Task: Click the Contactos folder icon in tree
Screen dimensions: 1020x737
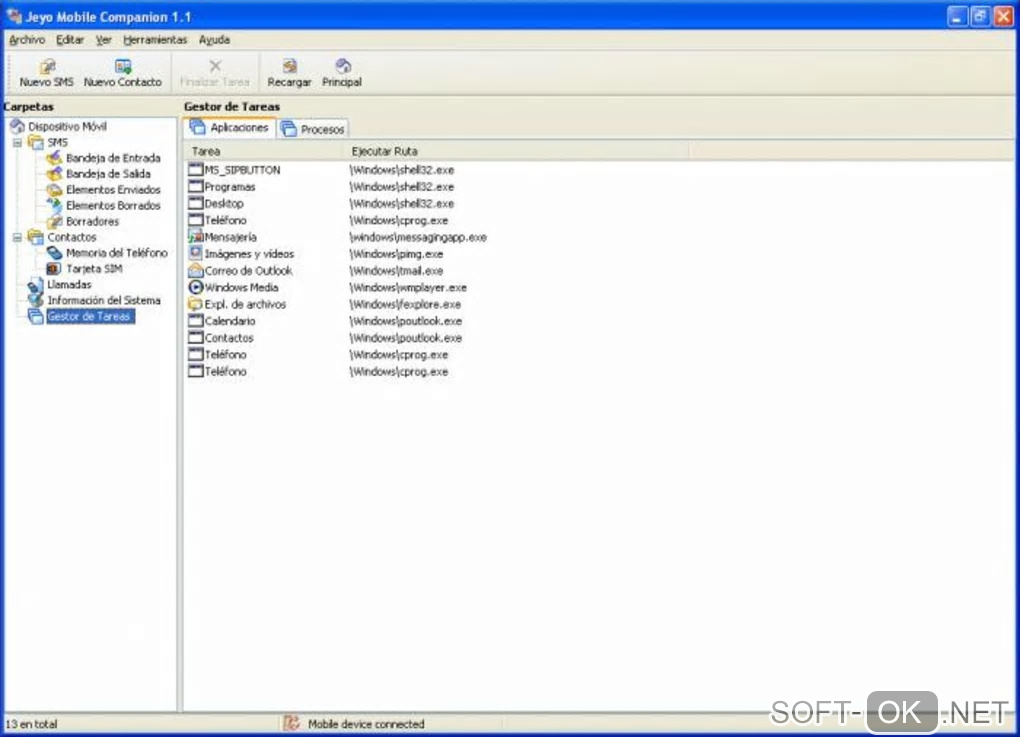Action: click(x=36, y=237)
